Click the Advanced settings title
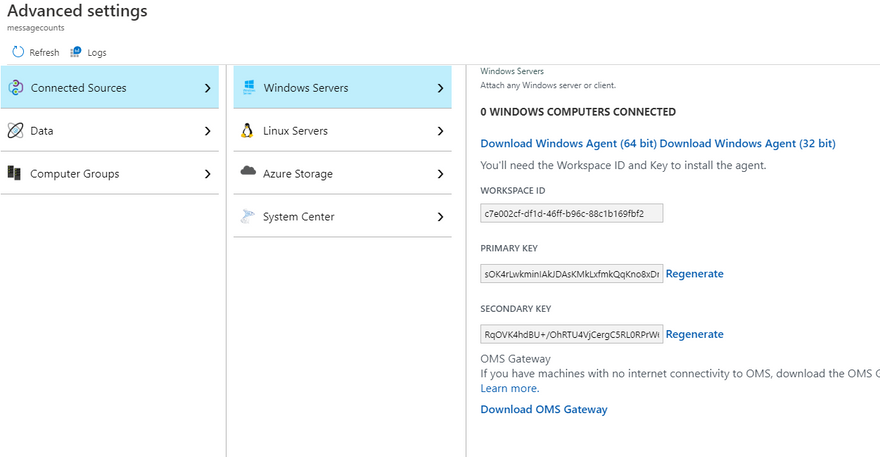Screen dimensions: 880x457 77,11
